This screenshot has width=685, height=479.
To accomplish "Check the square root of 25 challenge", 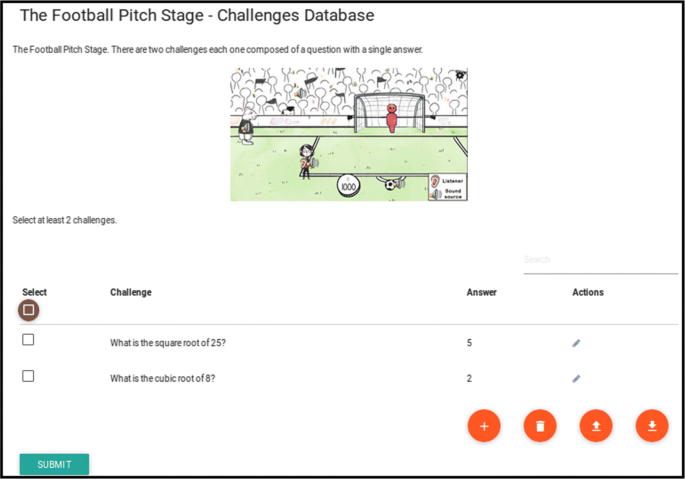I will click(x=28, y=340).
